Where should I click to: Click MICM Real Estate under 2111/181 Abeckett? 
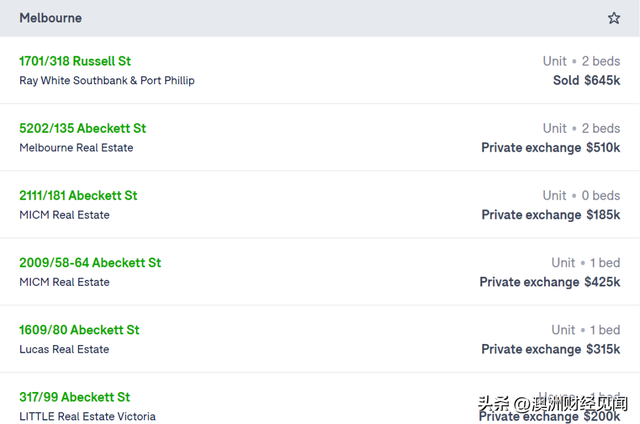point(64,215)
